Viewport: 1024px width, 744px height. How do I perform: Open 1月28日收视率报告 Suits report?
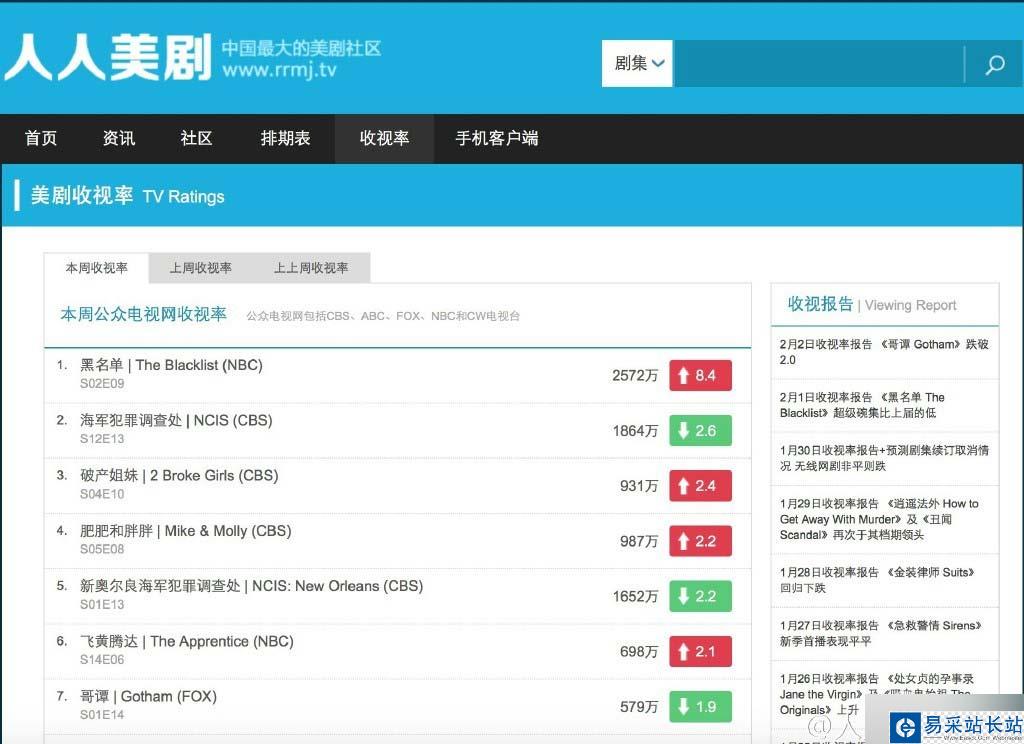tap(877, 580)
